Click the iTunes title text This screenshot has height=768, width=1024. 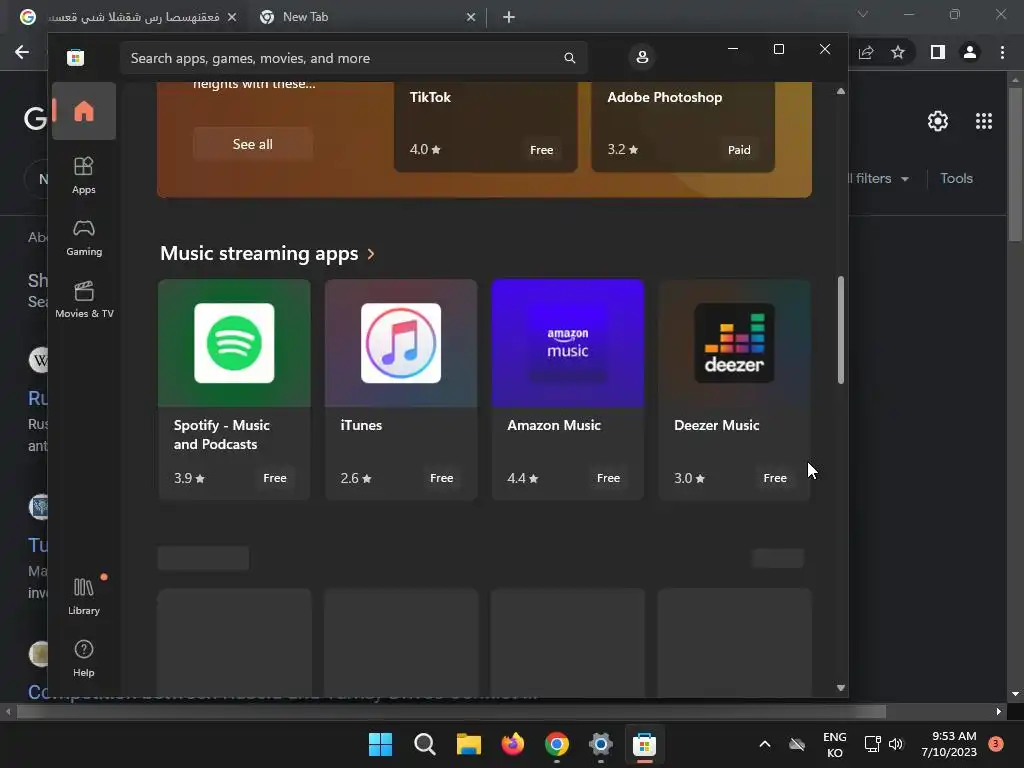(x=361, y=425)
